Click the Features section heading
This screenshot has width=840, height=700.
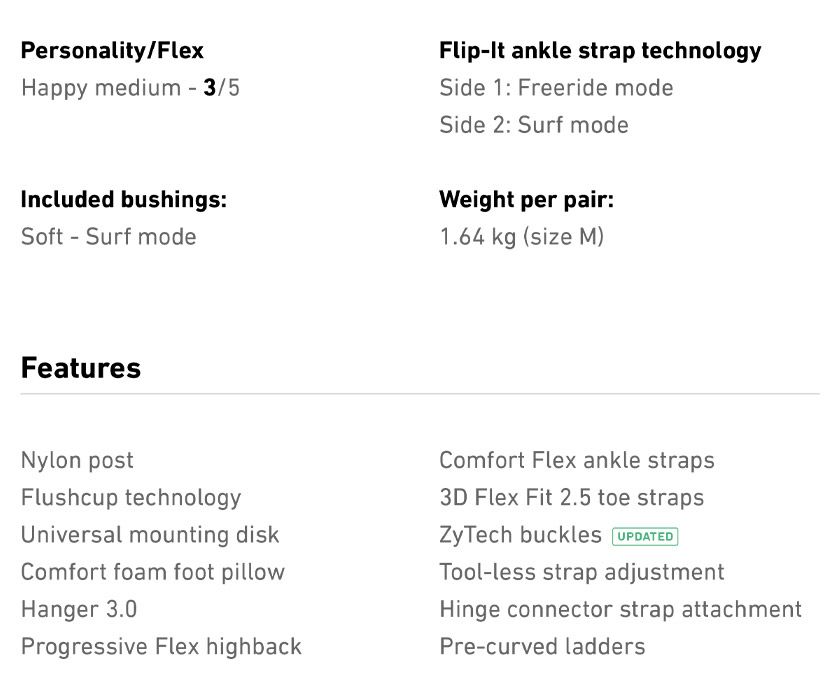tap(81, 368)
